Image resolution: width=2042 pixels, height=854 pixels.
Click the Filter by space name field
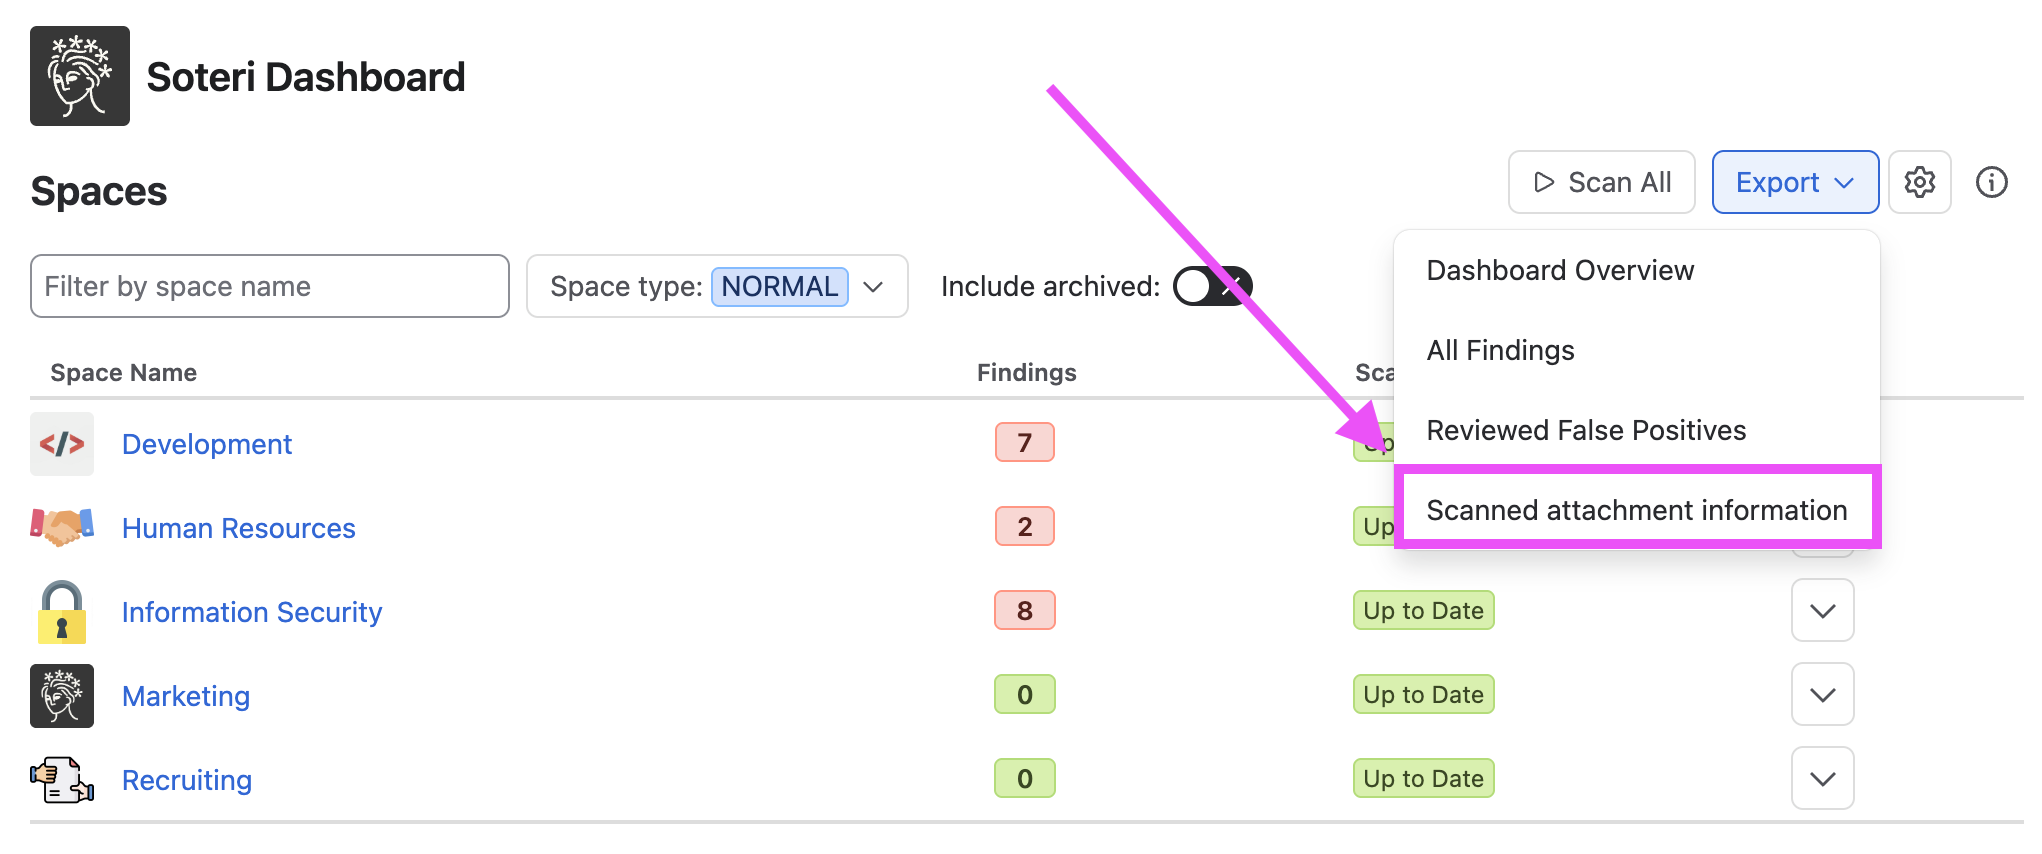click(x=270, y=286)
